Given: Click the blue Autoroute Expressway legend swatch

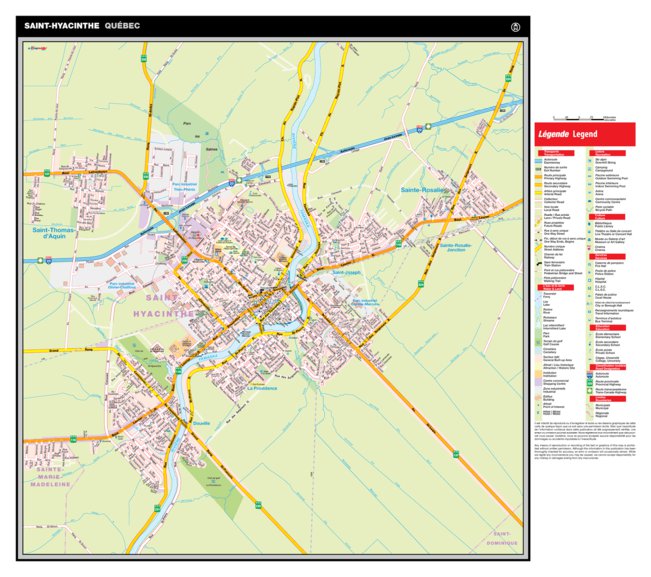Looking at the screenshot, I should pos(538,161).
